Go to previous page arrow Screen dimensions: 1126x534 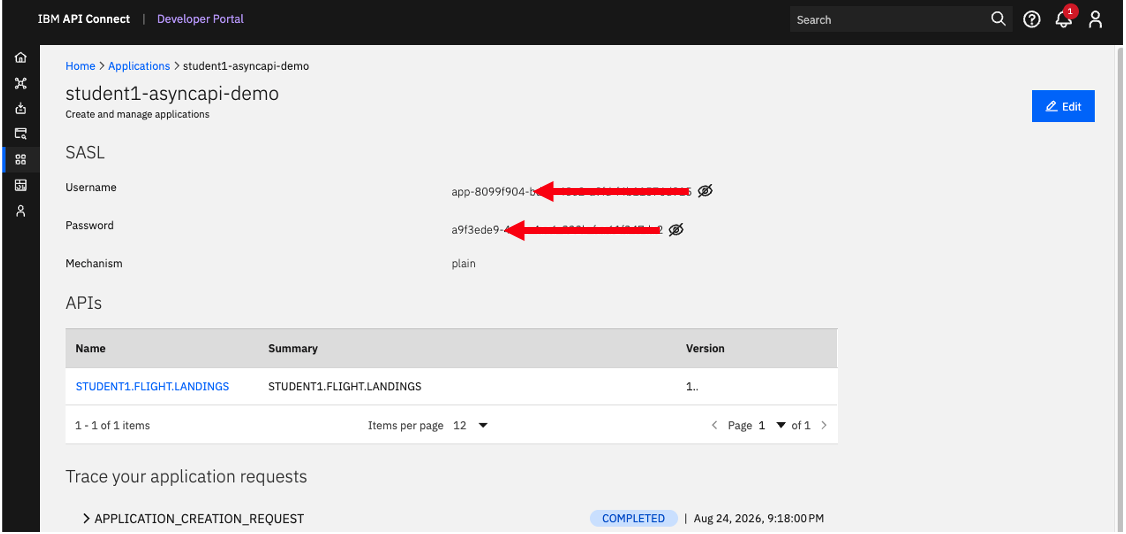(x=715, y=426)
